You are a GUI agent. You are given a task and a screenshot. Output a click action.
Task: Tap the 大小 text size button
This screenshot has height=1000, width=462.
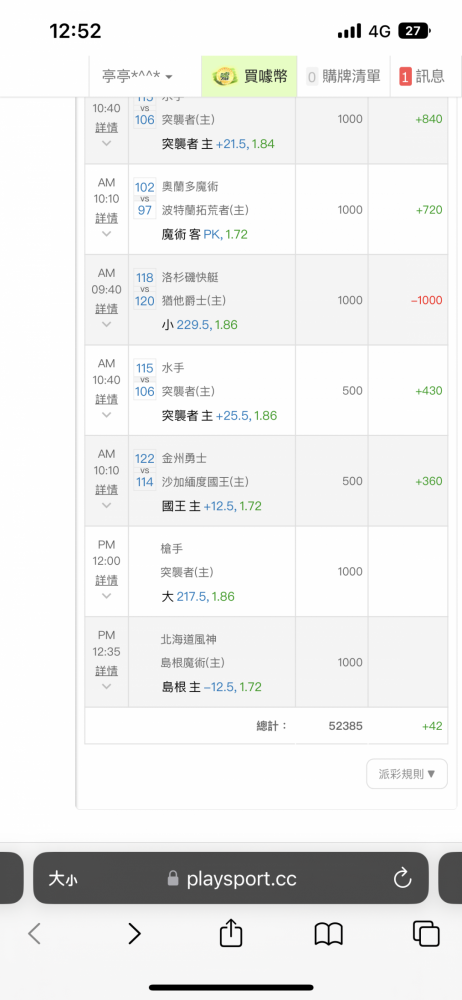pos(63,879)
